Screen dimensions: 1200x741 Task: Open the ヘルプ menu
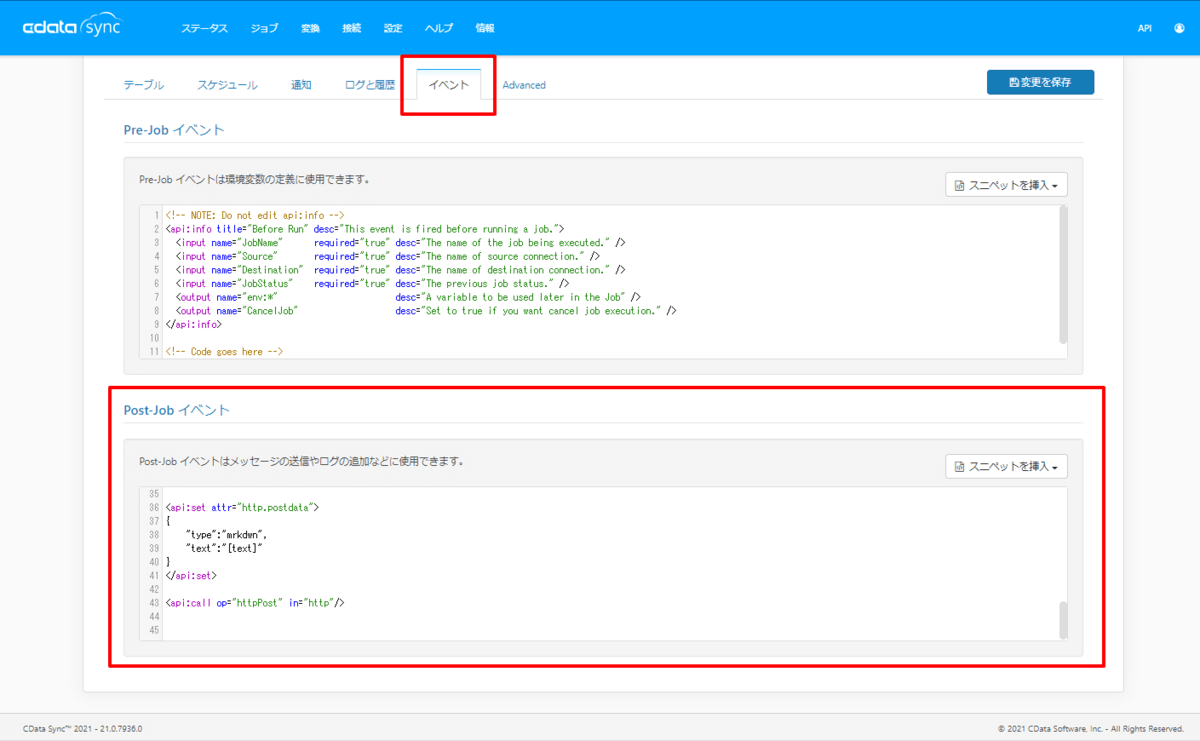[438, 28]
